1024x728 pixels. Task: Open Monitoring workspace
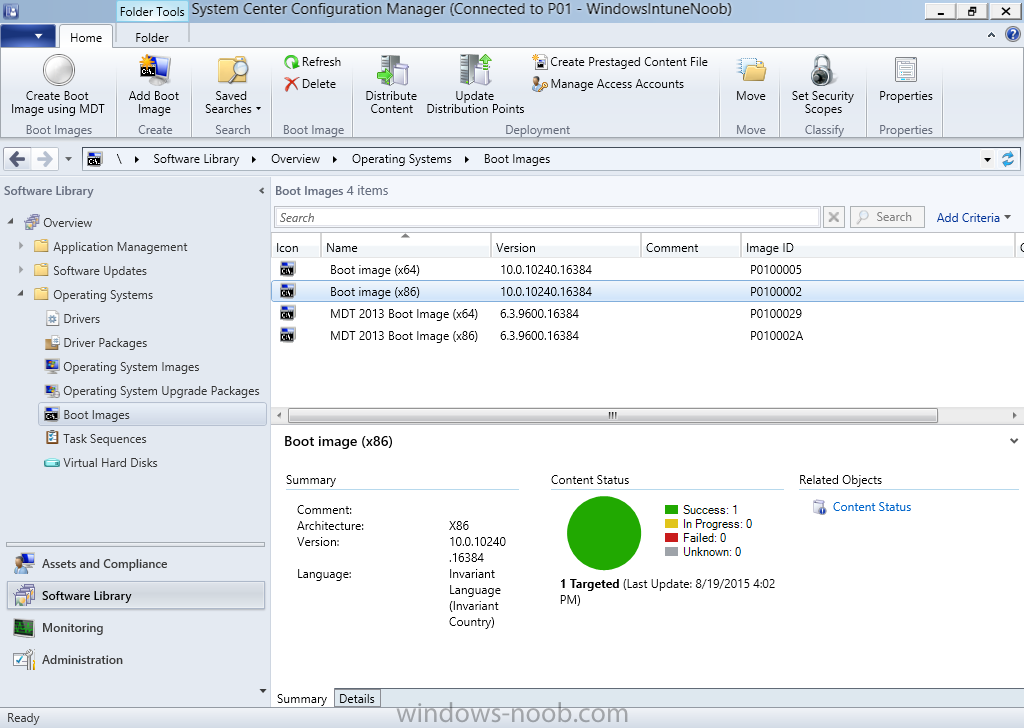(136, 627)
